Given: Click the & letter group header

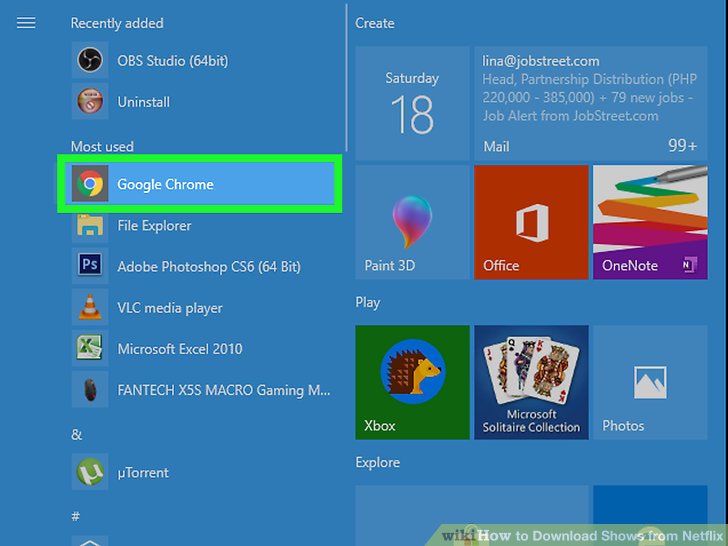Looking at the screenshot, I should coord(77,435).
